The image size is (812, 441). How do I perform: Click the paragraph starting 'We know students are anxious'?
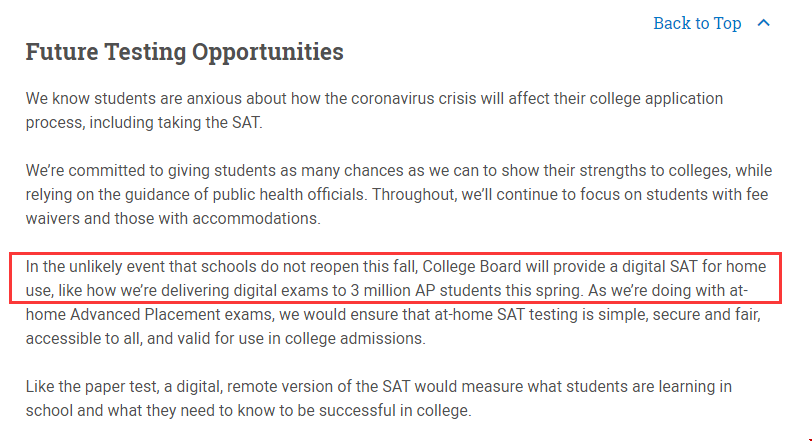coord(374,110)
